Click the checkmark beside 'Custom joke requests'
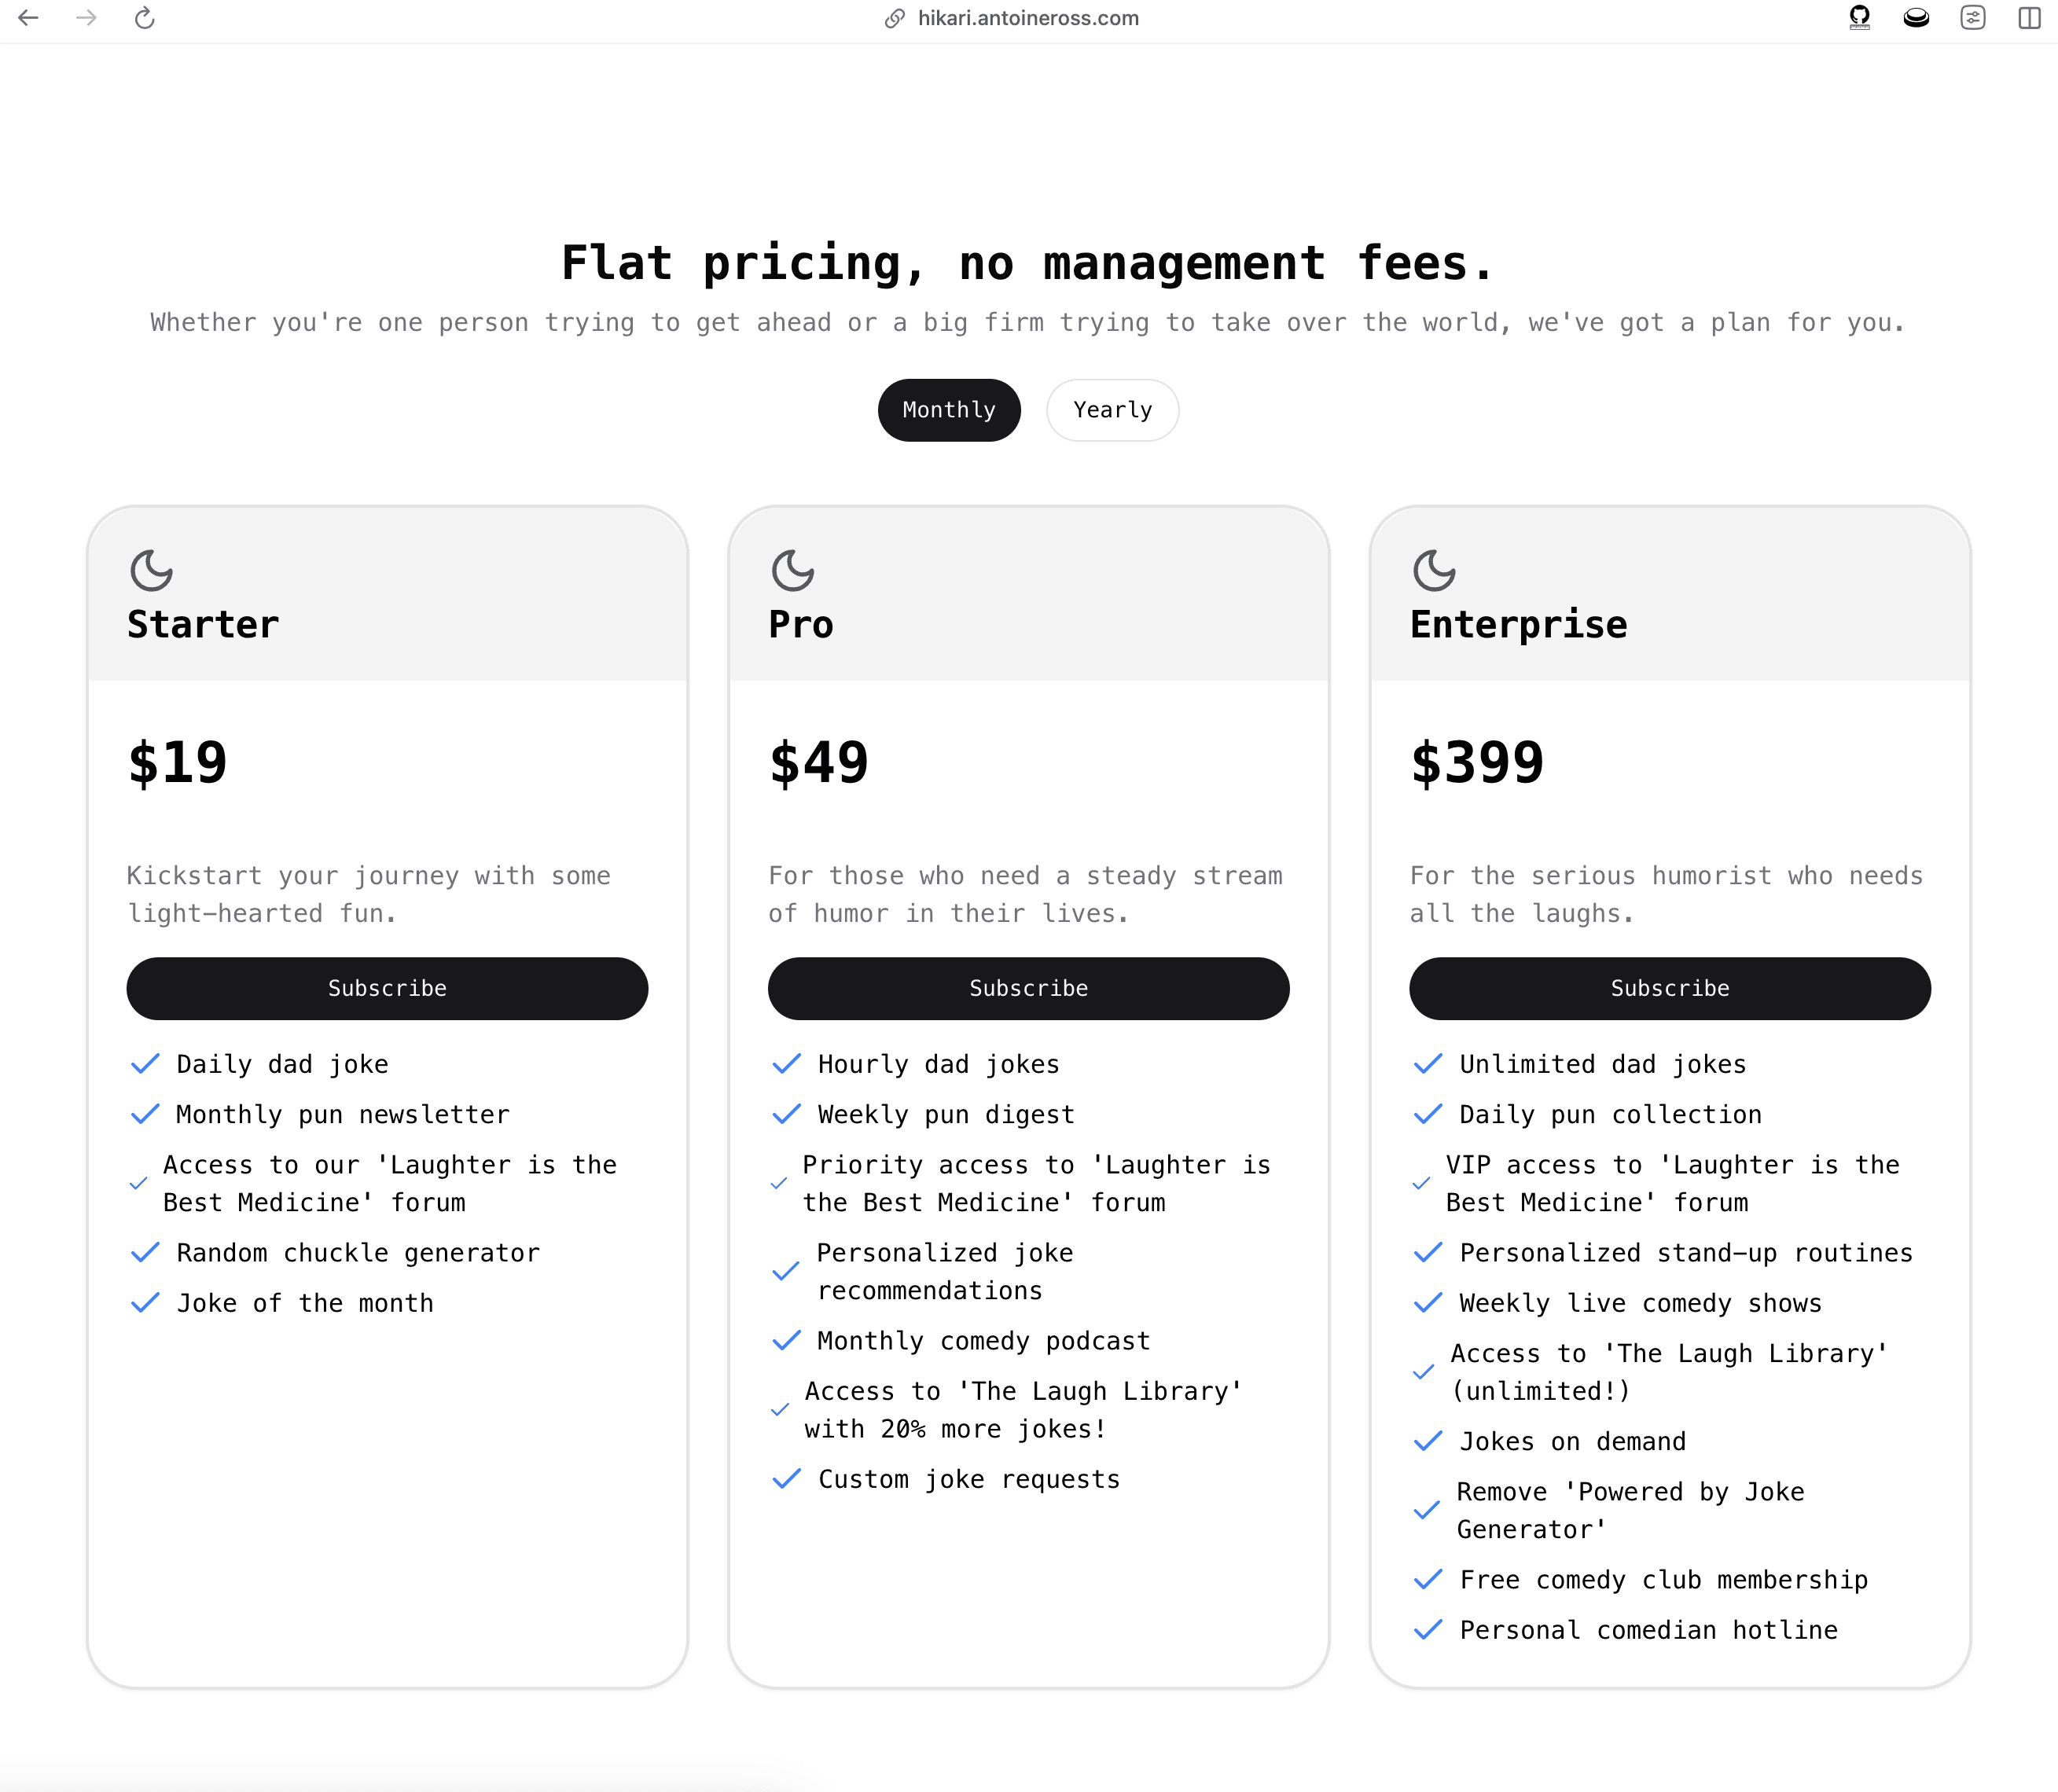 click(x=787, y=1478)
